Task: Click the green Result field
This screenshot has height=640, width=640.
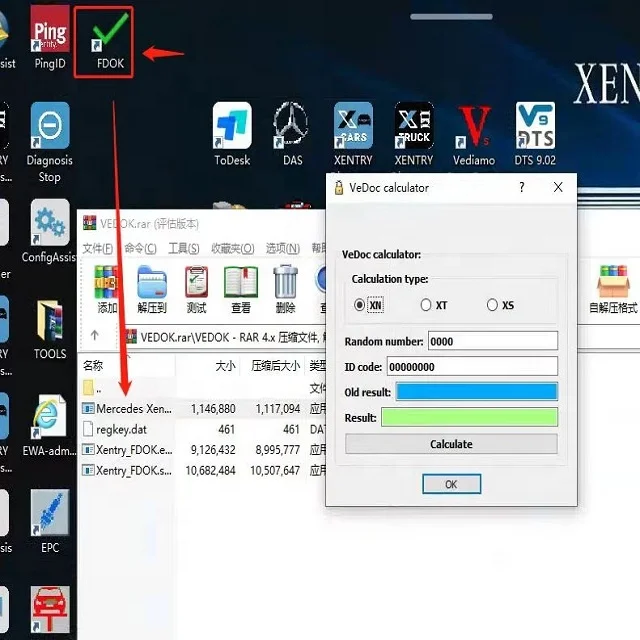Action: pyautogui.click(x=469, y=417)
